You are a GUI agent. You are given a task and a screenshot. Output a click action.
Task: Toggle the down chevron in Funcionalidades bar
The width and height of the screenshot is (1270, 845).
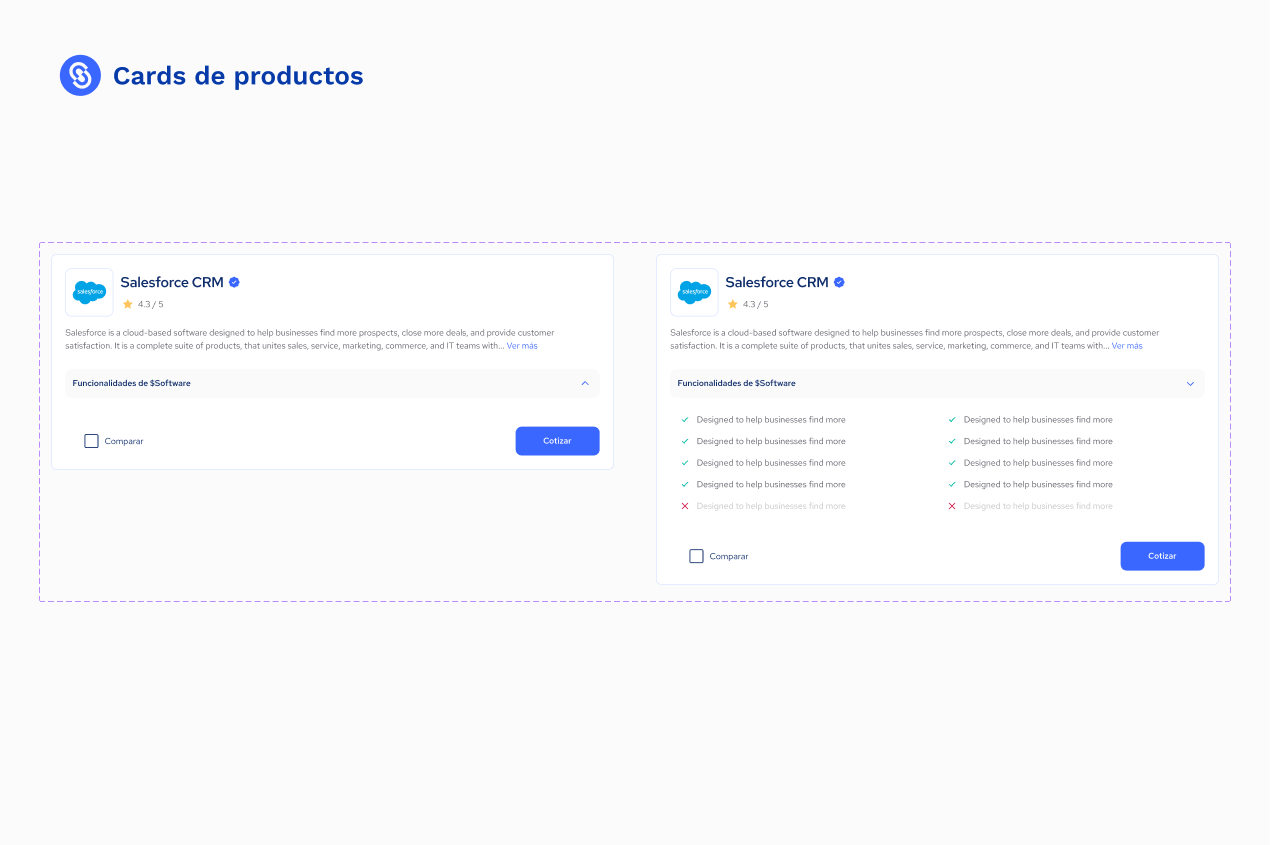1190,383
